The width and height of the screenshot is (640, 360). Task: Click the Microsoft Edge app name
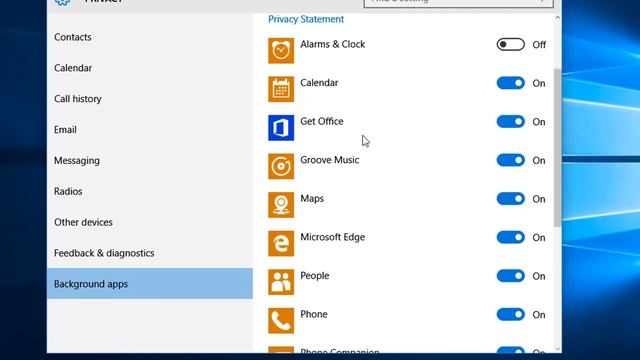[x=333, y=237]
